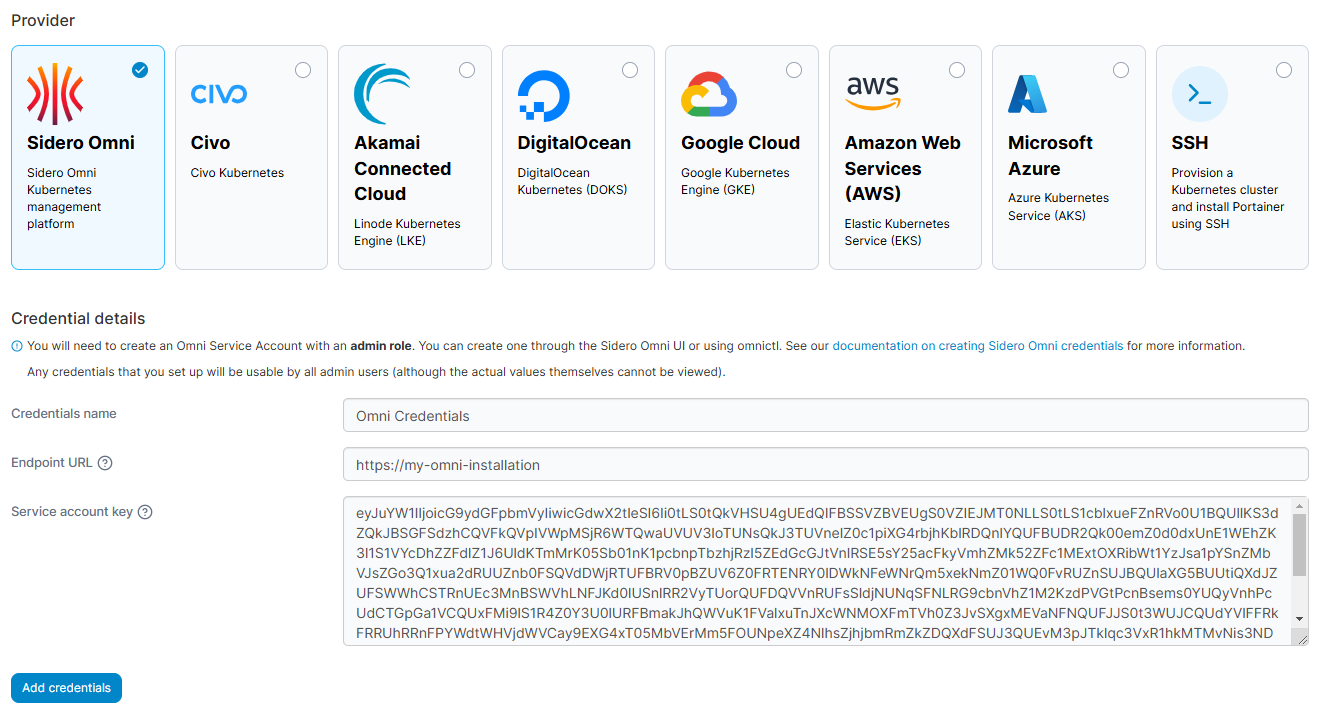This screenshot has height=718, width=1320.
Task: Select the DigitalOcean radio button
Action: pos(630,70)
